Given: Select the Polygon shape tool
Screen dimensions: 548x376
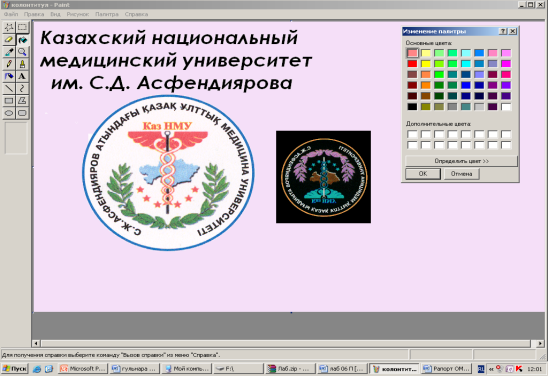Looking at the screenshot, I should point(22,101).
